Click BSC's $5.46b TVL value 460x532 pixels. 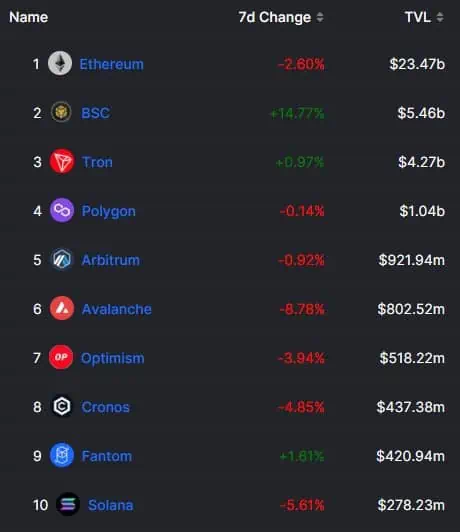point(421,113)
